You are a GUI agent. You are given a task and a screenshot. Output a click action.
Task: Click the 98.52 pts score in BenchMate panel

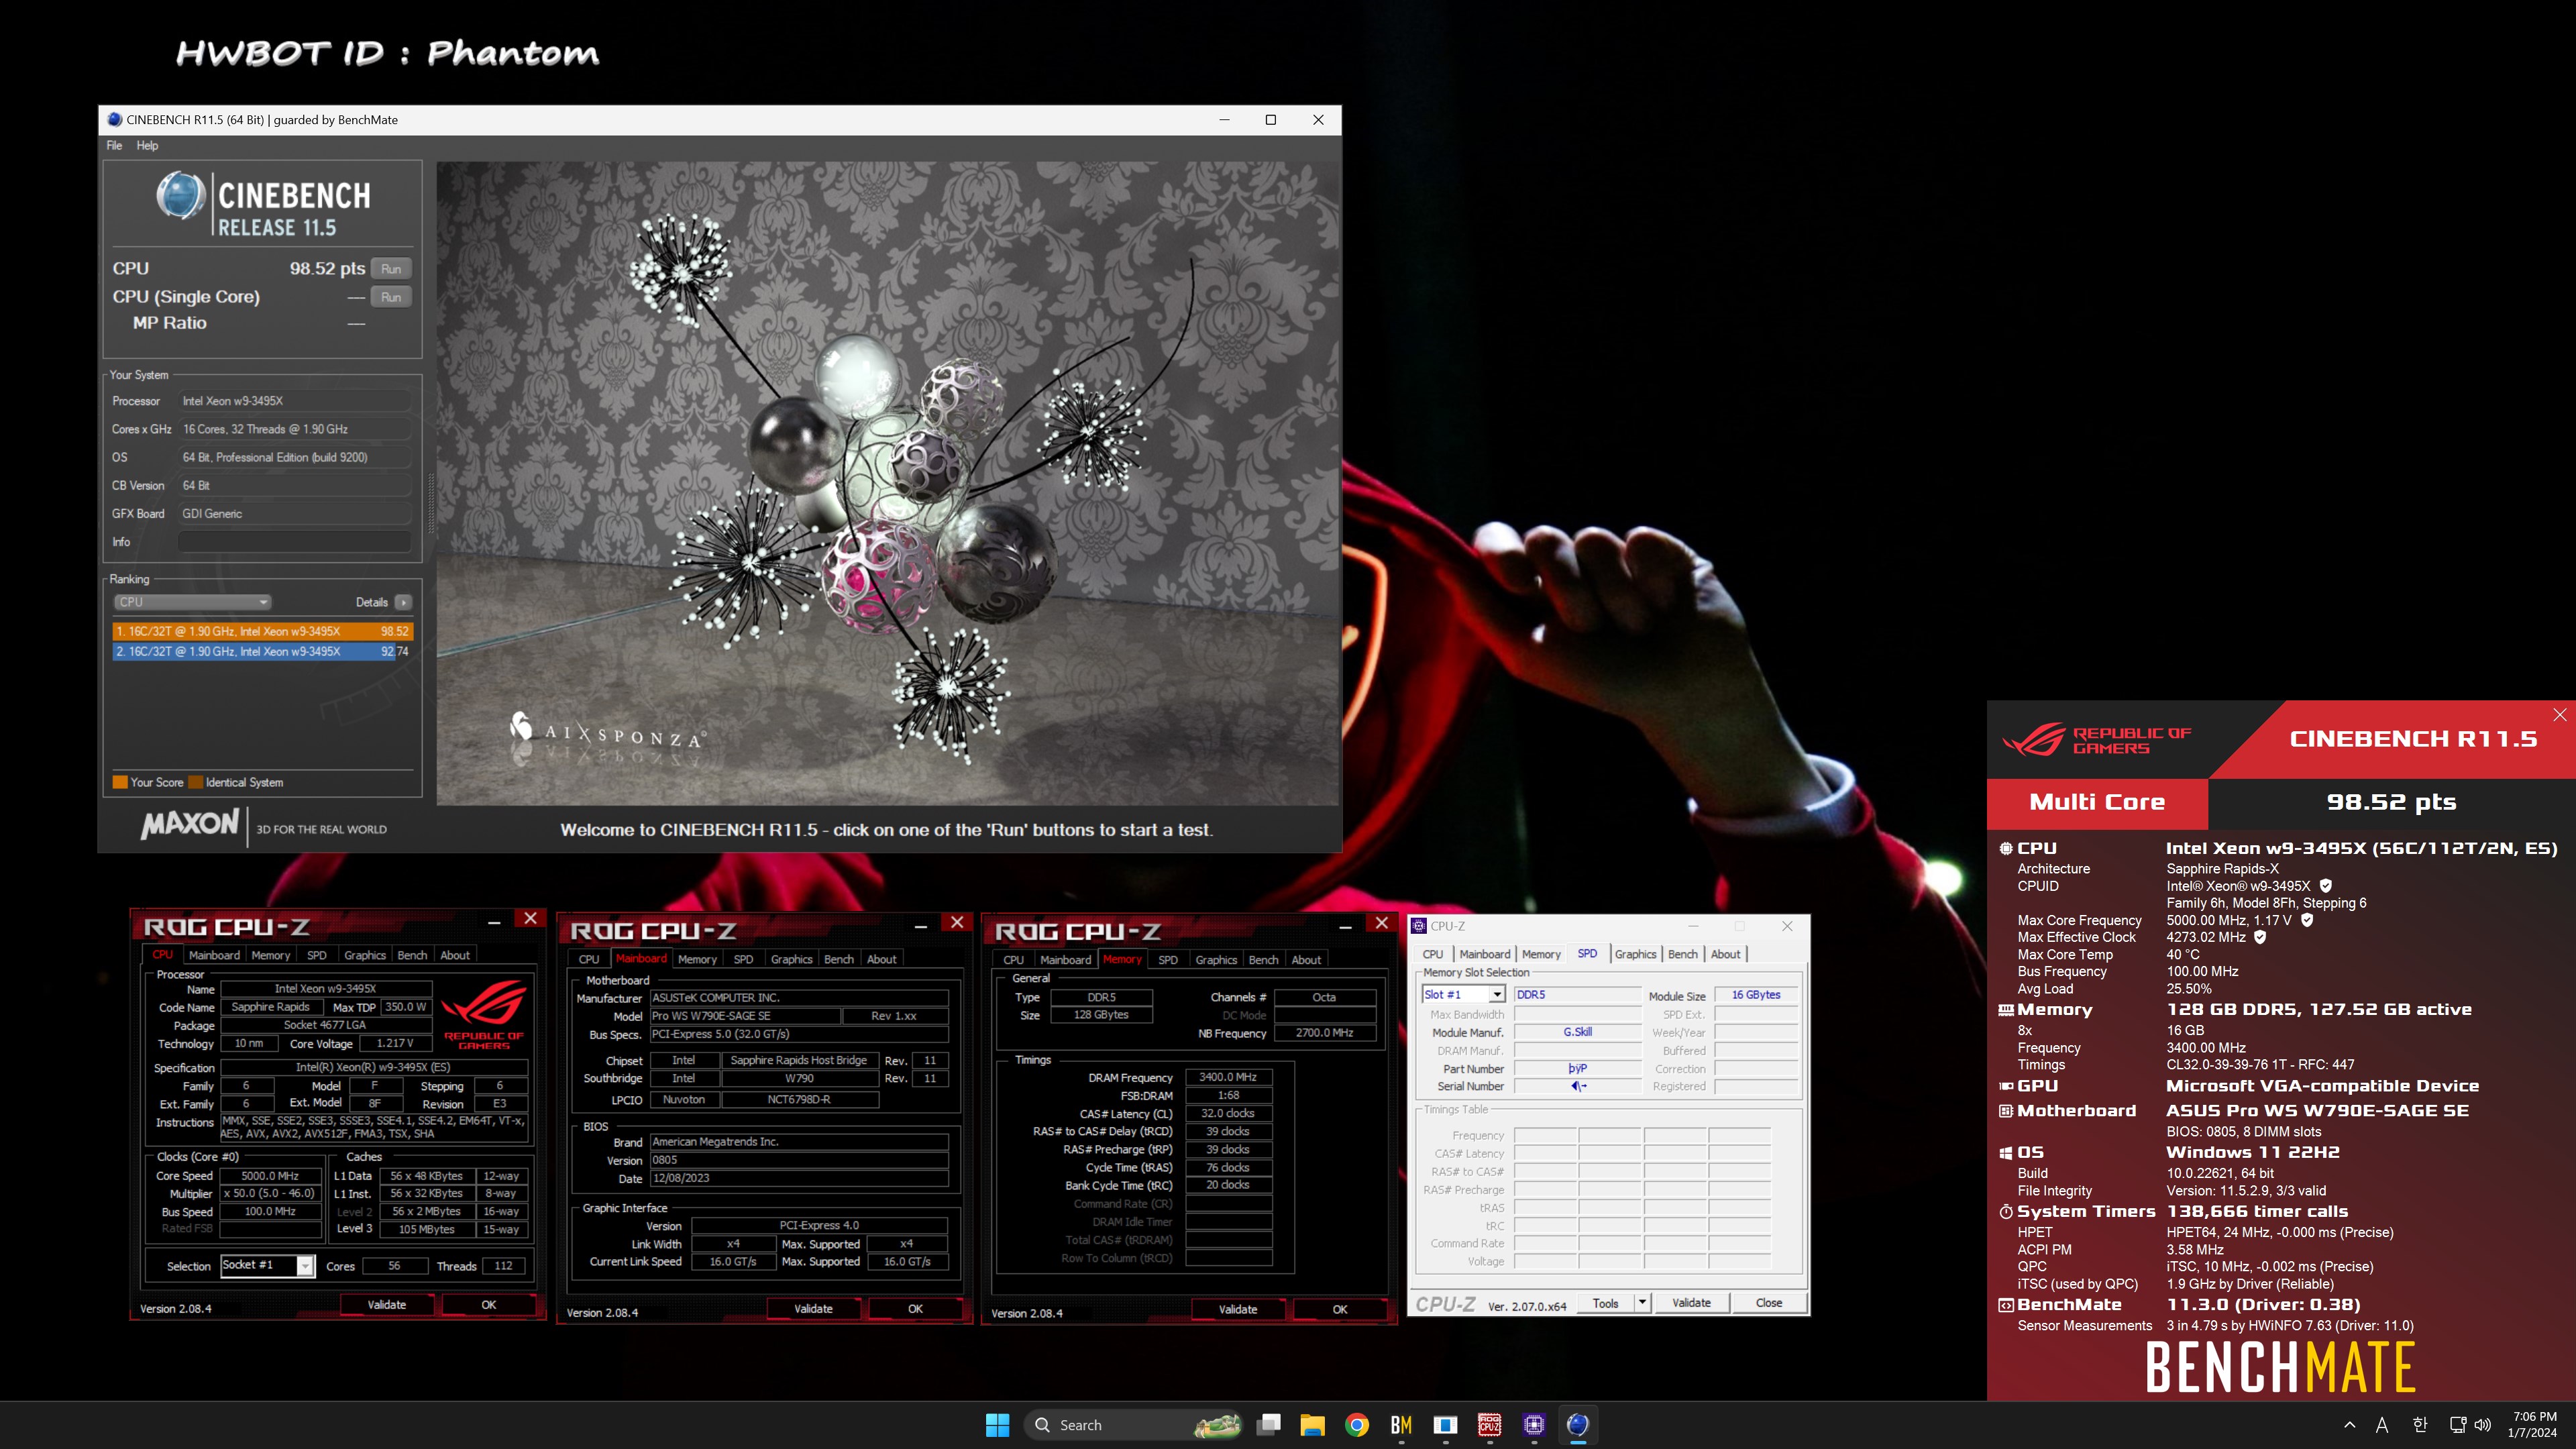2391,802
